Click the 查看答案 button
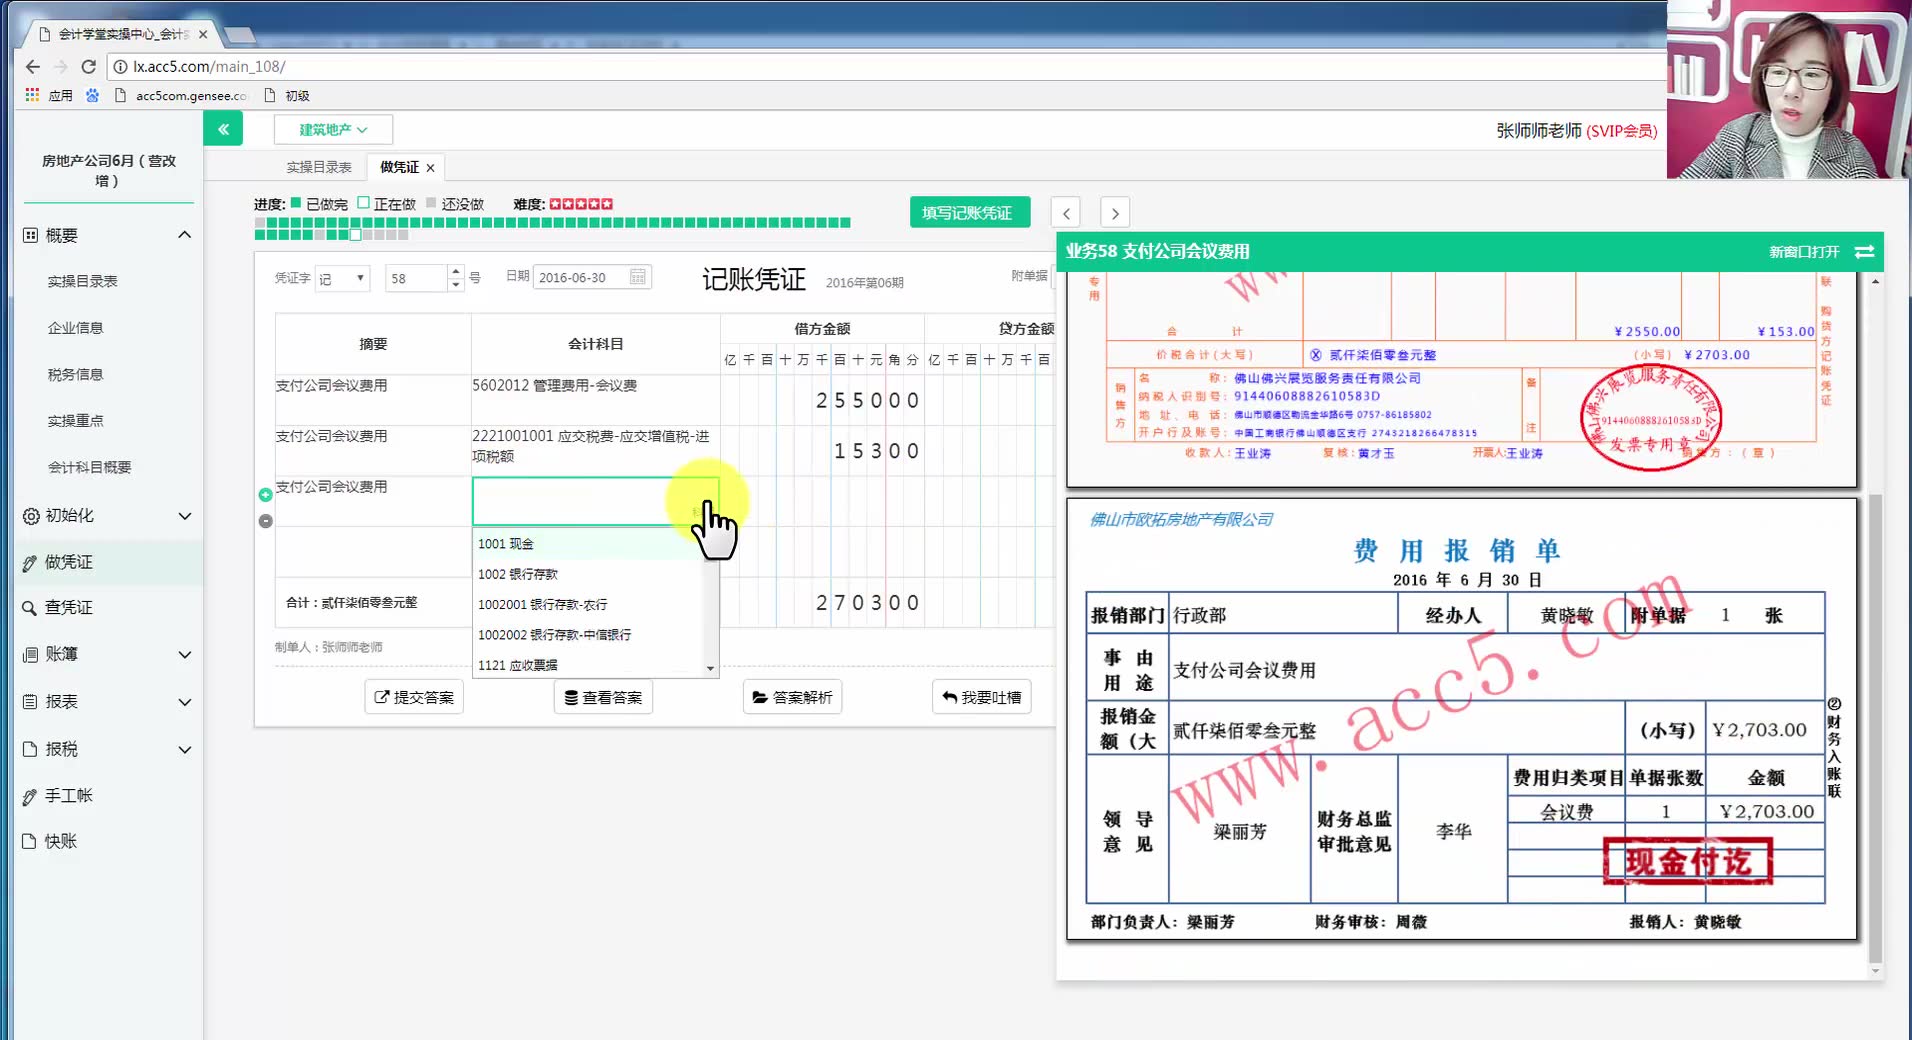The width and height of the screenshot is (1912, 1040). (x=603, y=696)
